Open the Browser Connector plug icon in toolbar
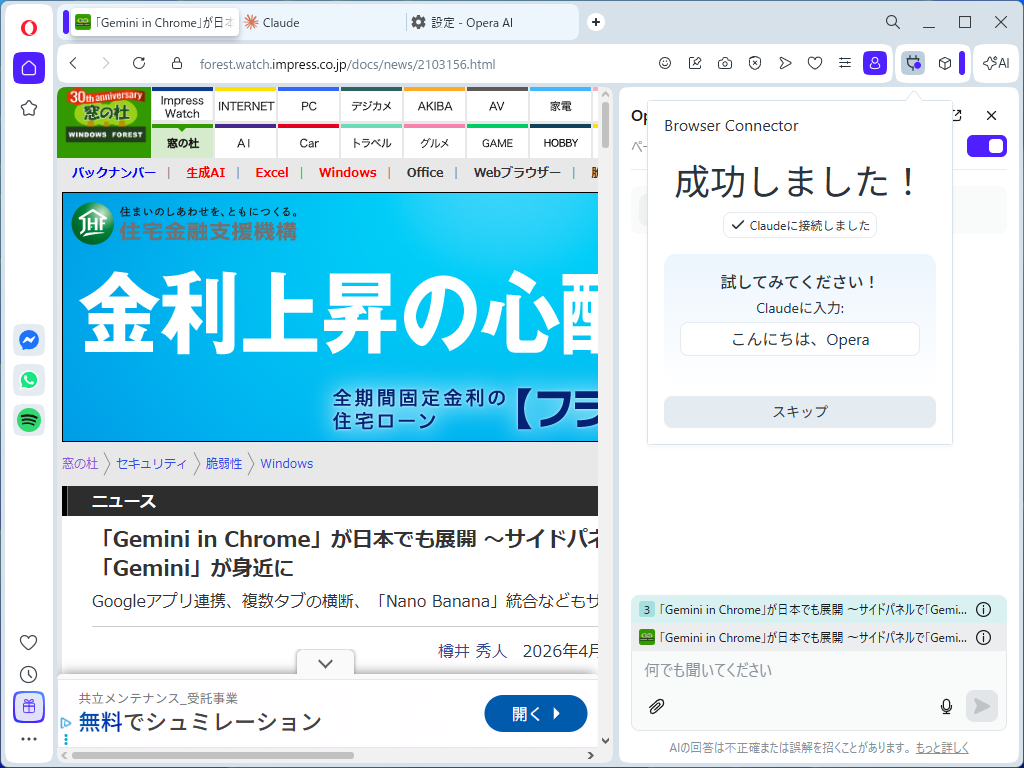This screenshot has width=1024, height=768. tap(912, 62)
